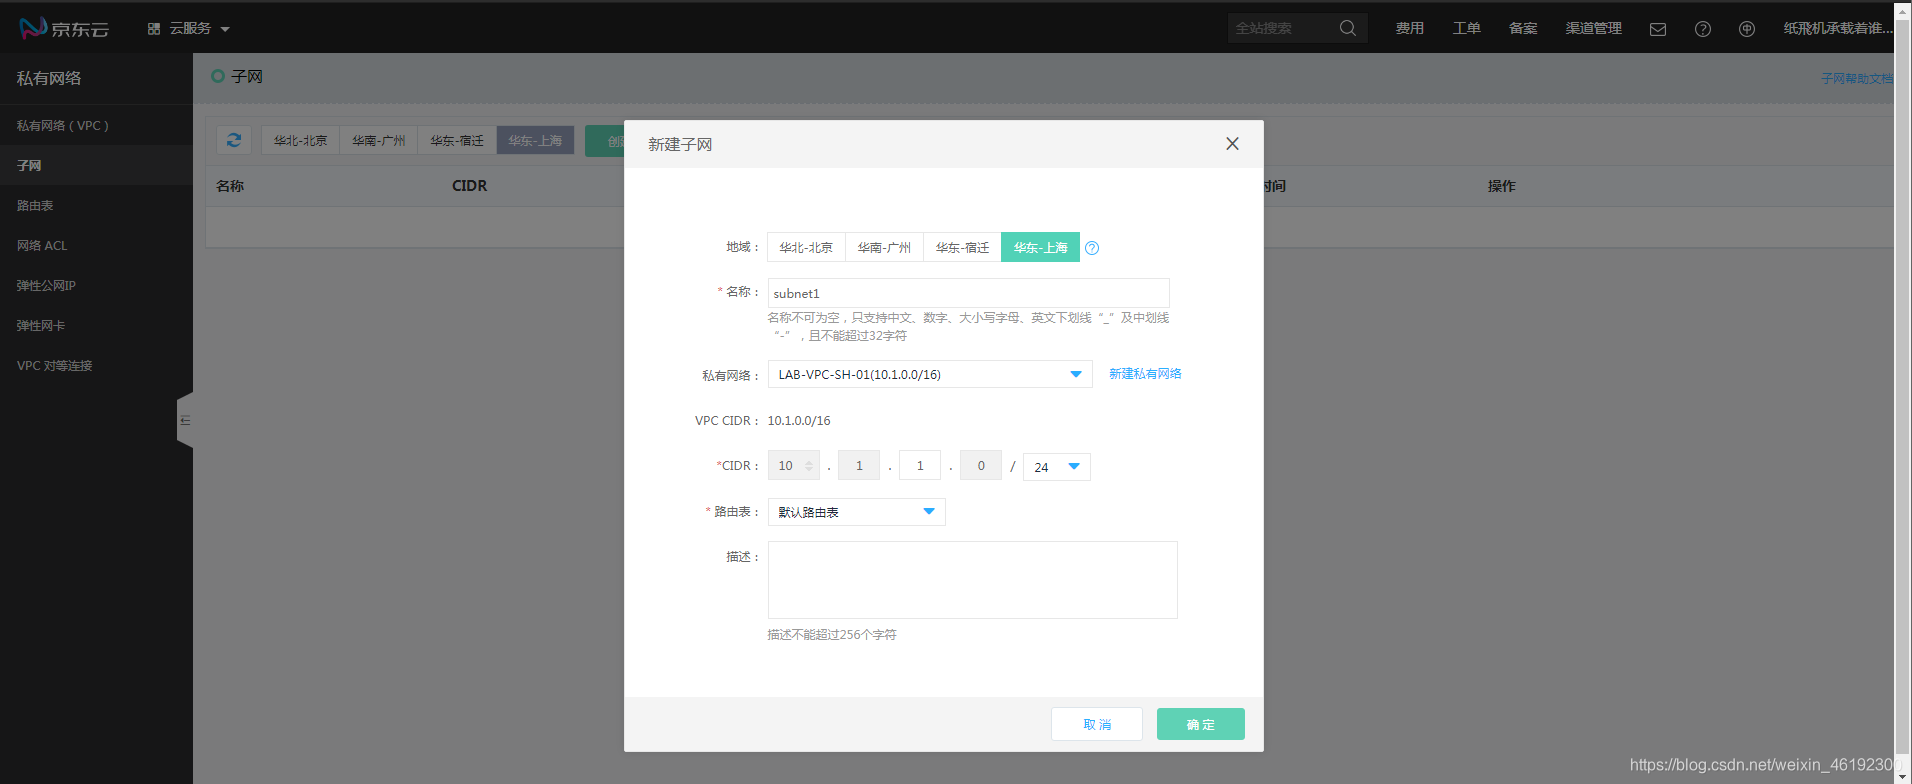Focus the 全站搜索 search field

[x=1282, y=28]
